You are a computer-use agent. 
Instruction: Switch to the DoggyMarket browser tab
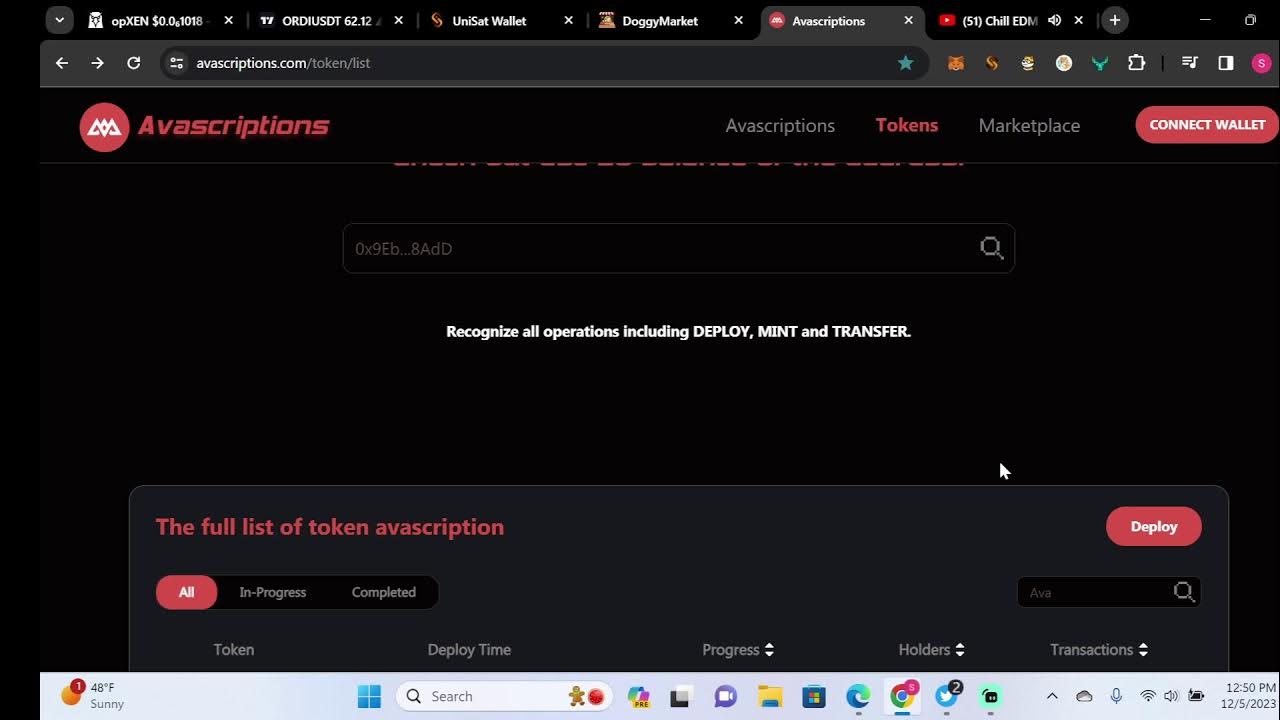[660, 21]
